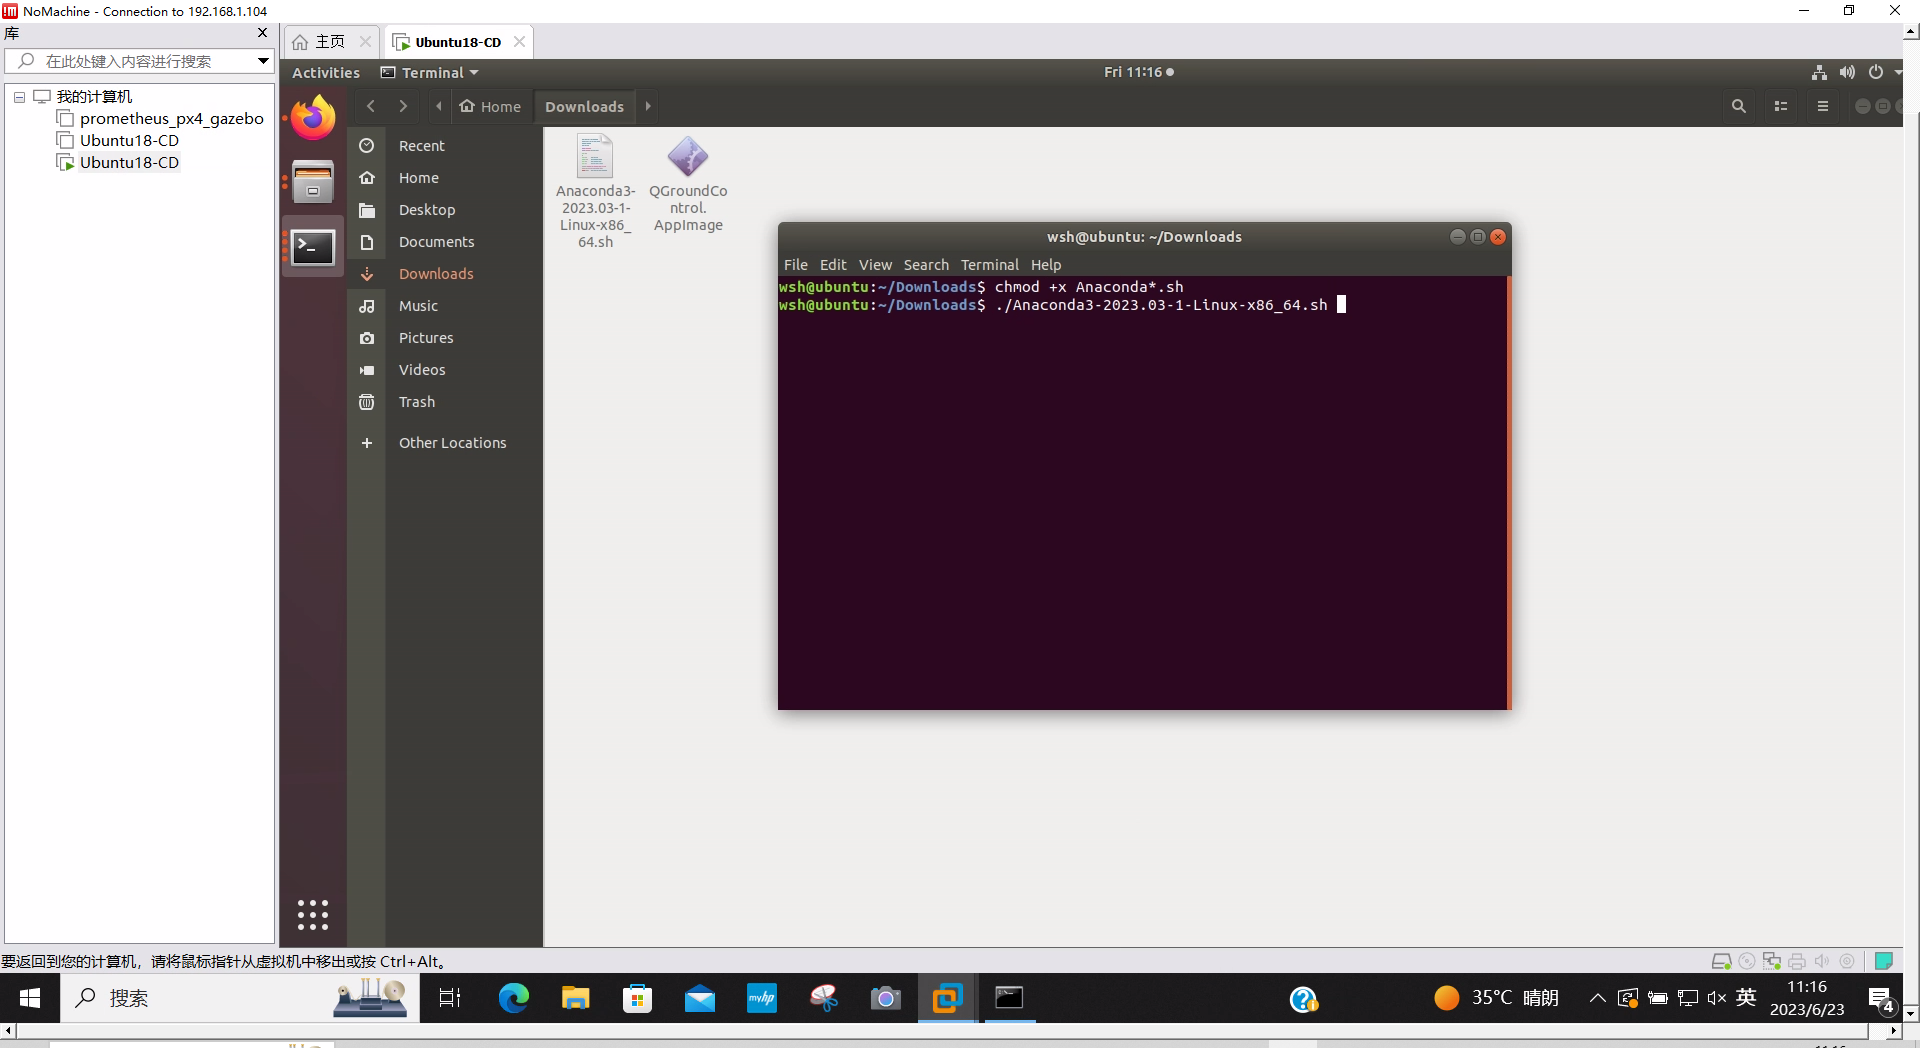Launch Firefox from the Ubuntu dock
The image size is (1920, 1048).
(313, 118)
